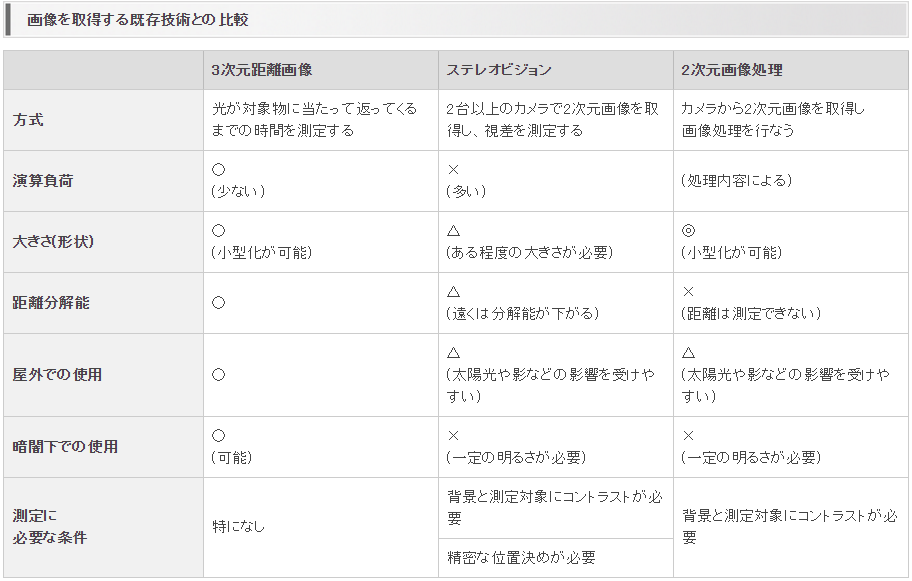Click the 画像を取得する既存技術との比較 heading
912x581 pixels.
tap(137, 19)
